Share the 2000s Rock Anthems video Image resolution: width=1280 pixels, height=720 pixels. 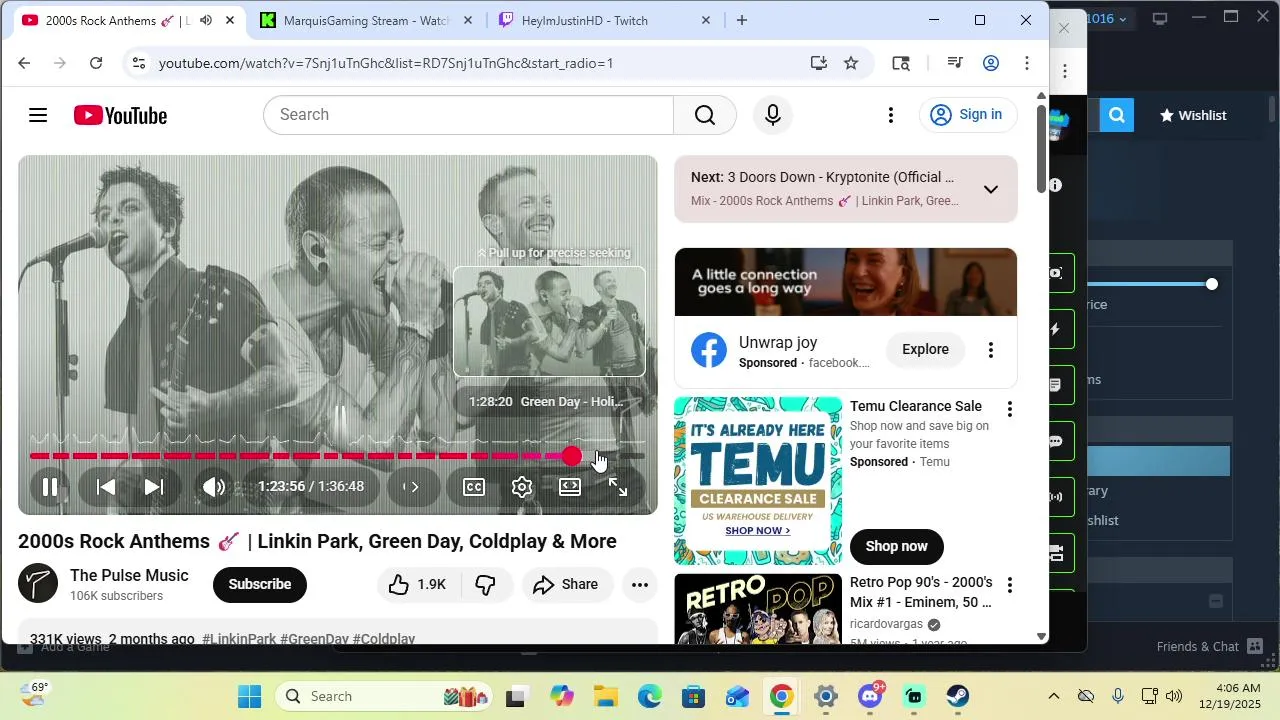coord(565,584)
